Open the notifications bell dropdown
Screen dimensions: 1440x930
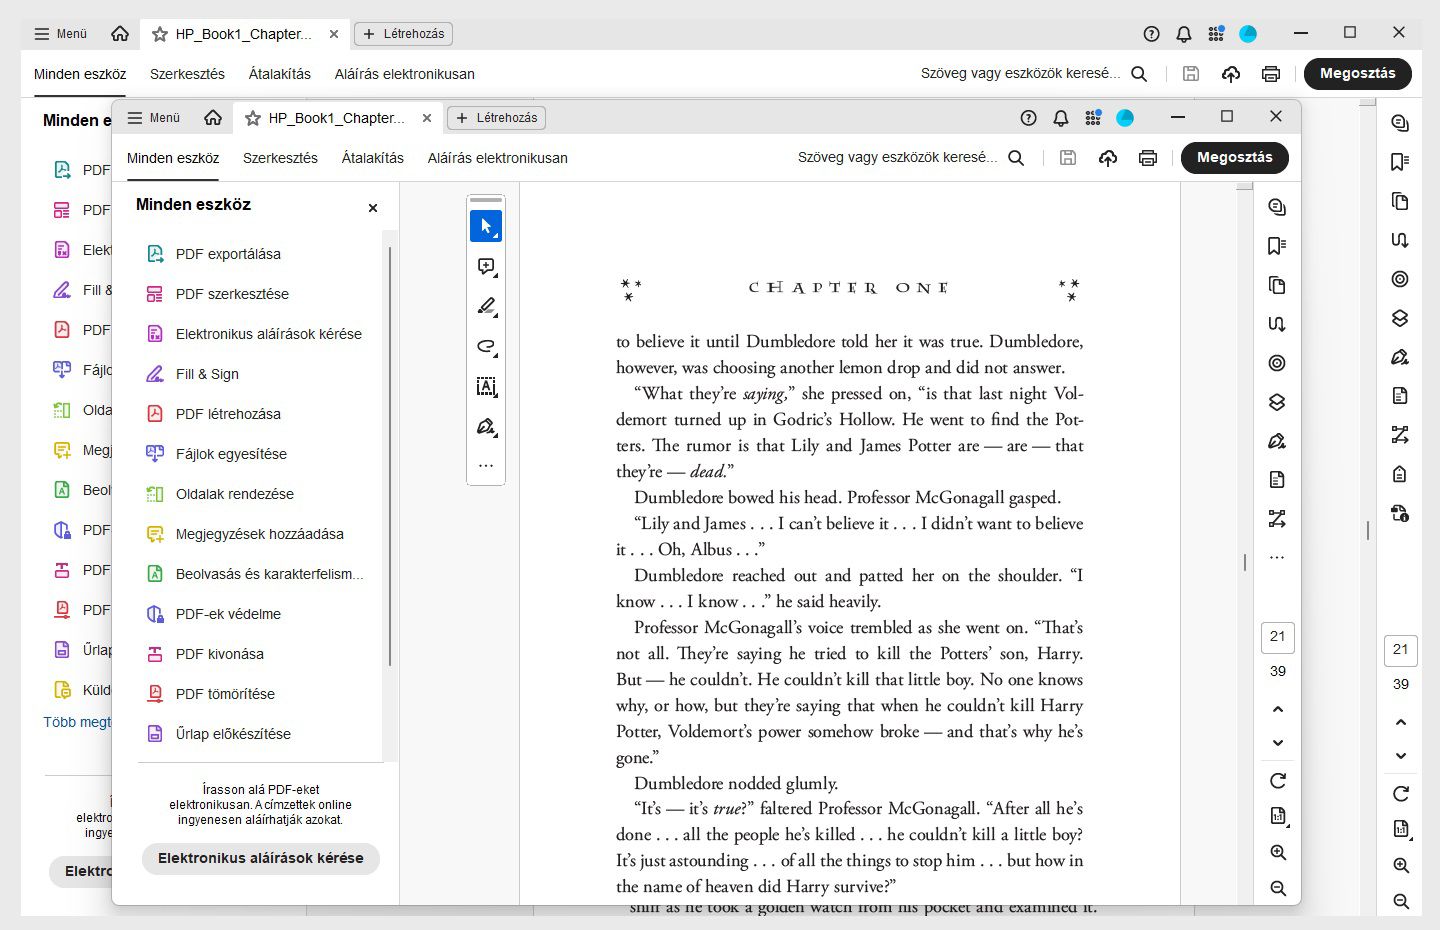1060,117
